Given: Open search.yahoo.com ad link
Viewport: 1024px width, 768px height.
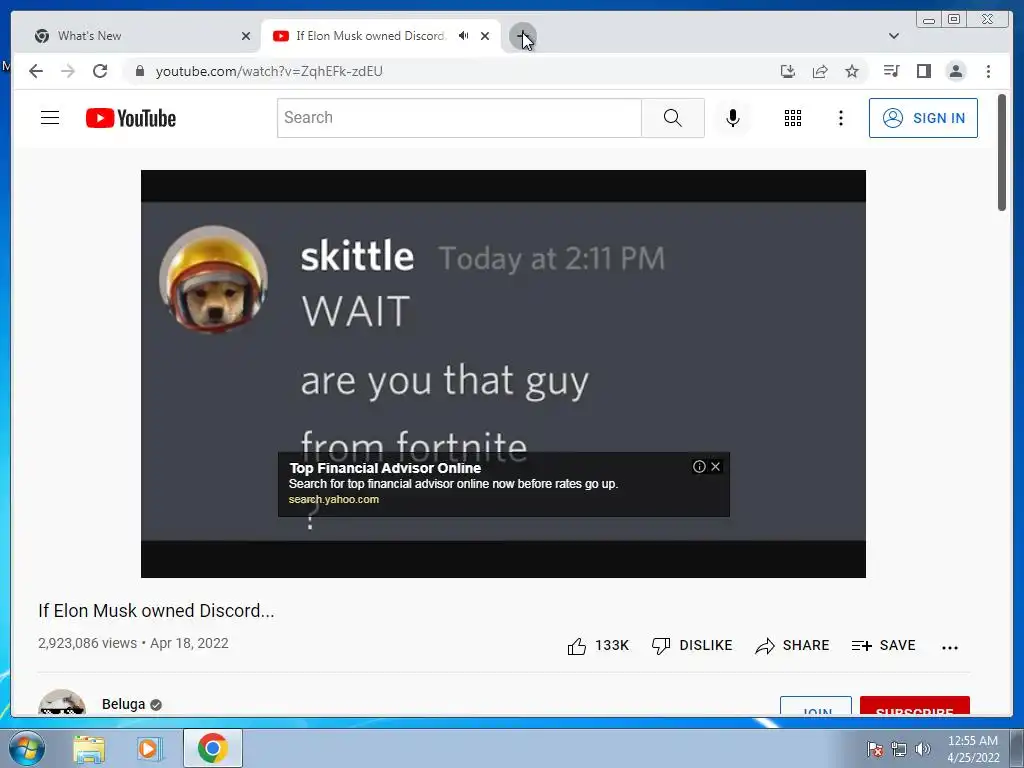Looking at the screenshot, I should (x=334, y=500).
